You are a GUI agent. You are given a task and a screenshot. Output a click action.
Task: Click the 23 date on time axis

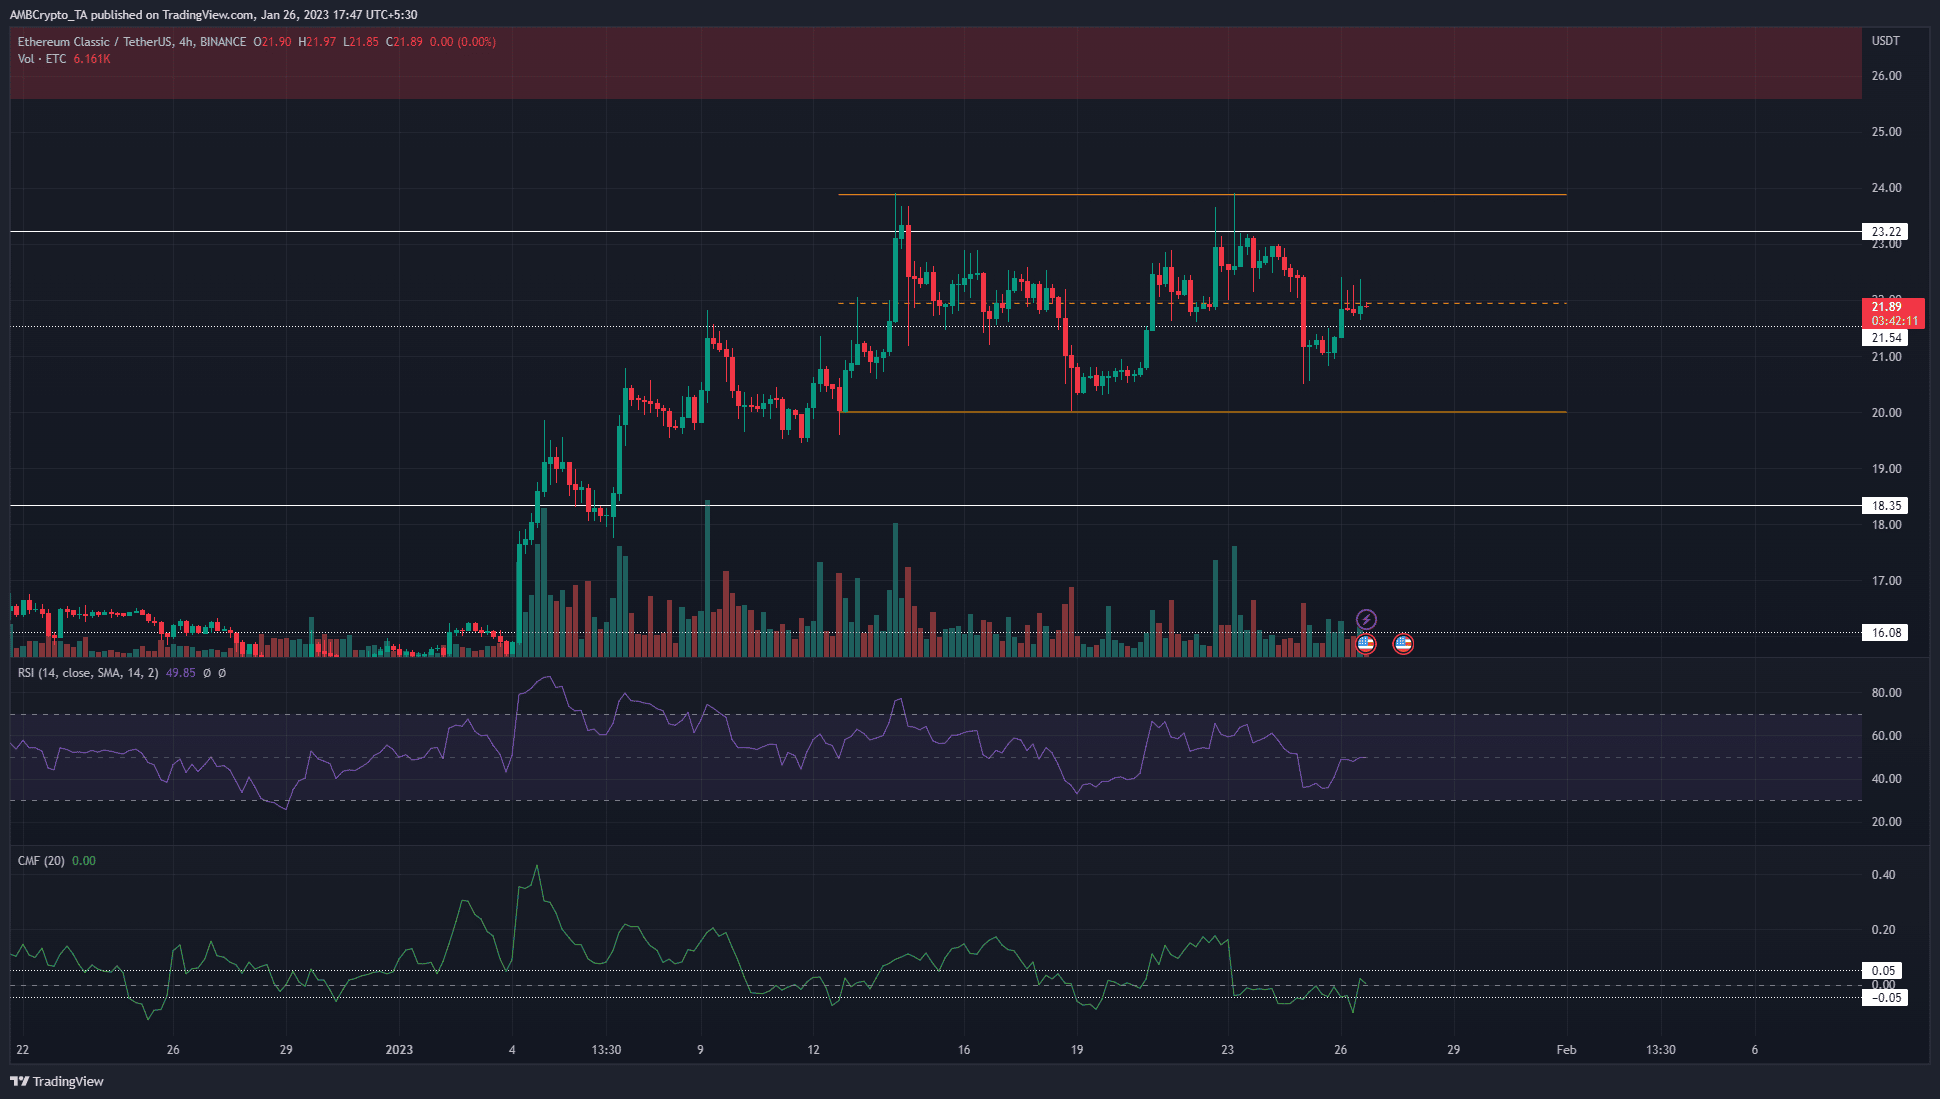pos(1227,1050)
